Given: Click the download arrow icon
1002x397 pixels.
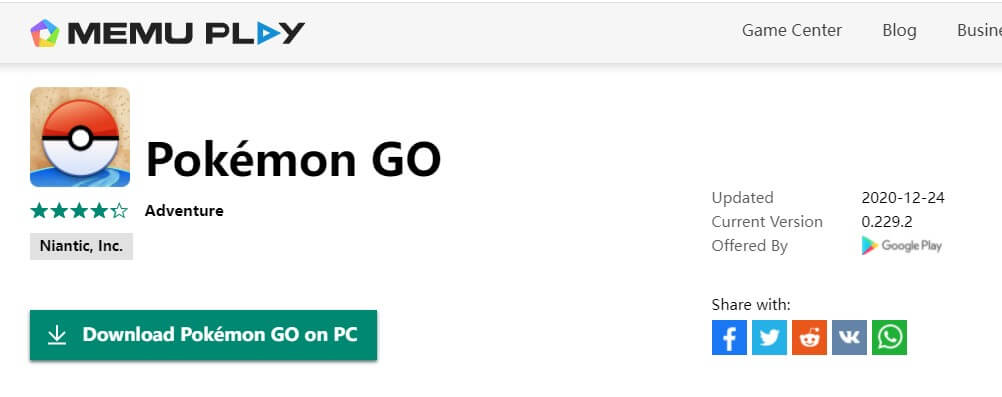Looking at the screenshot, I should click(x=57, y=335).
